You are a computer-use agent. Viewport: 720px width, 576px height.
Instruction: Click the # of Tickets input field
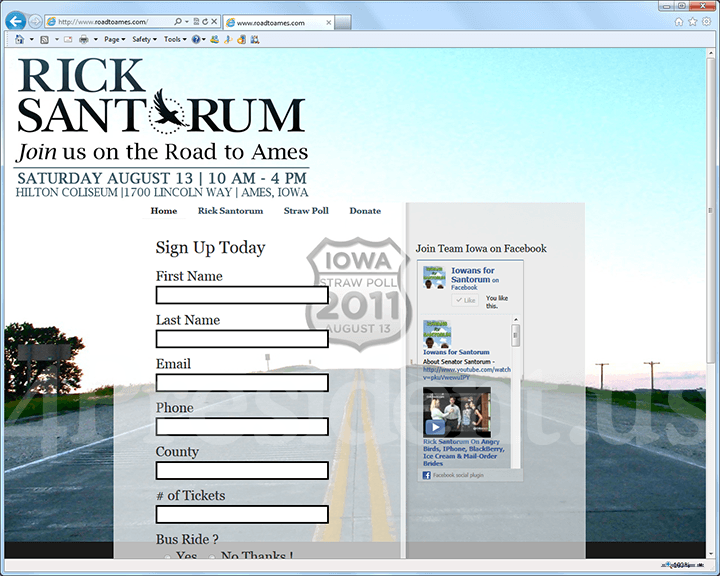click(242, 514)
